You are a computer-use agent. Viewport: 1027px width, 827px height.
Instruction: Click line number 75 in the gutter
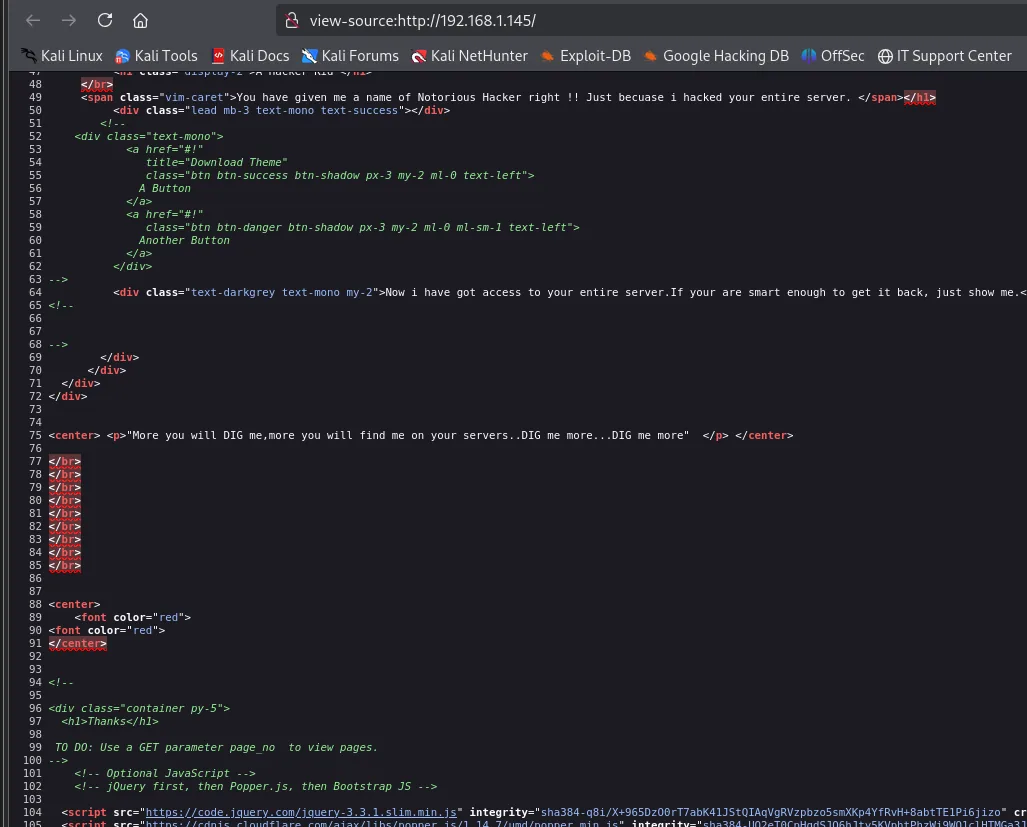(35, 435)
